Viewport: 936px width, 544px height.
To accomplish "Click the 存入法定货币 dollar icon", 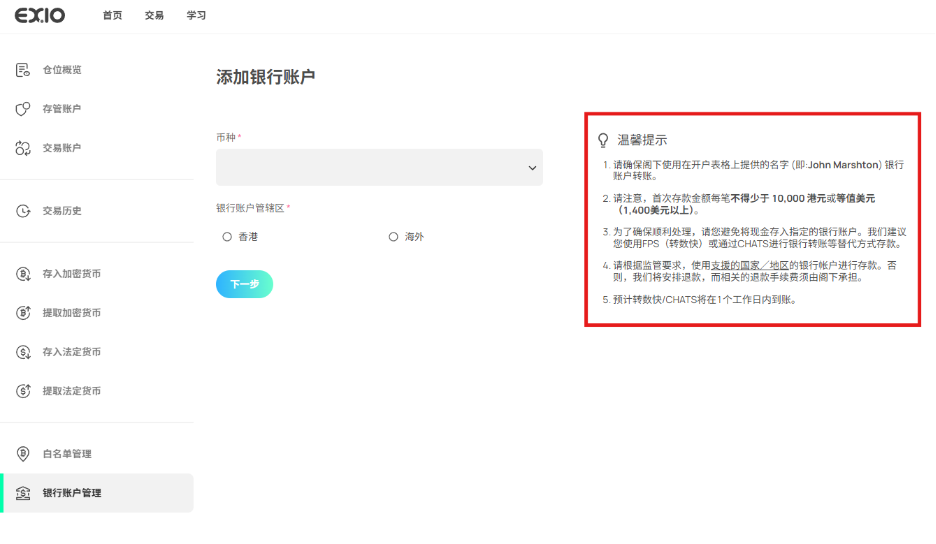I will coord(23,352).
